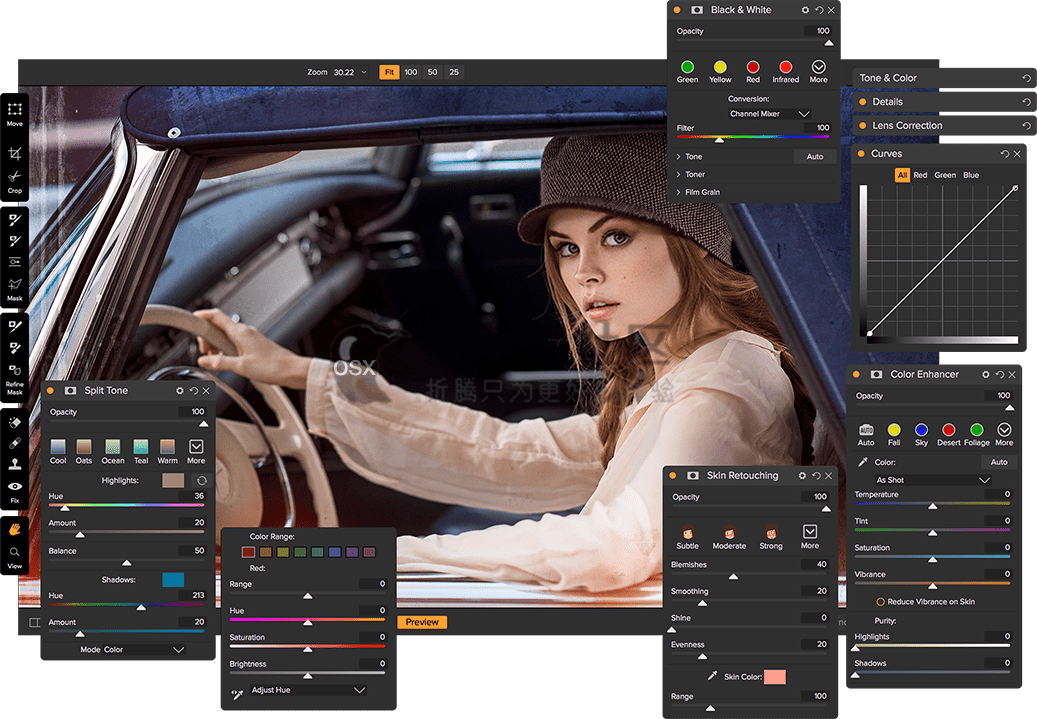Select the Green curves channel tab
This screenshot has height=719, width=1037.
coord(945,175)
